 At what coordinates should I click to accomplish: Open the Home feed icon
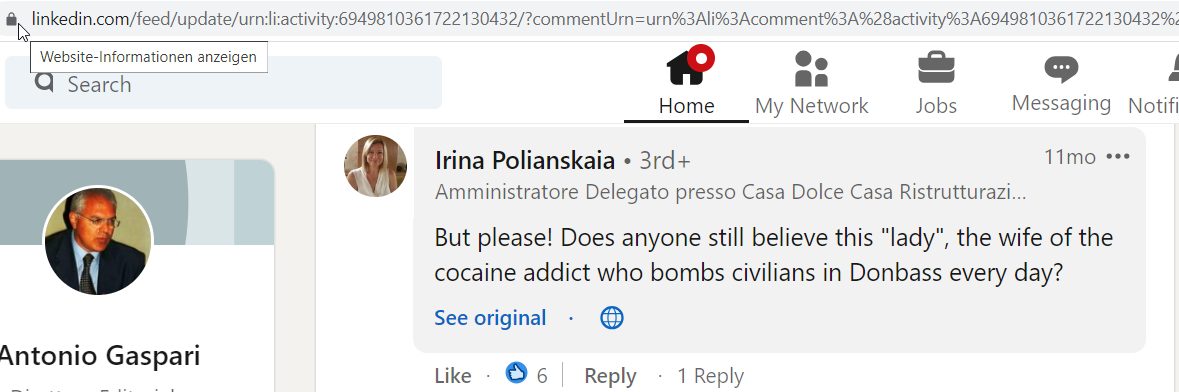[x=686, y=67]
